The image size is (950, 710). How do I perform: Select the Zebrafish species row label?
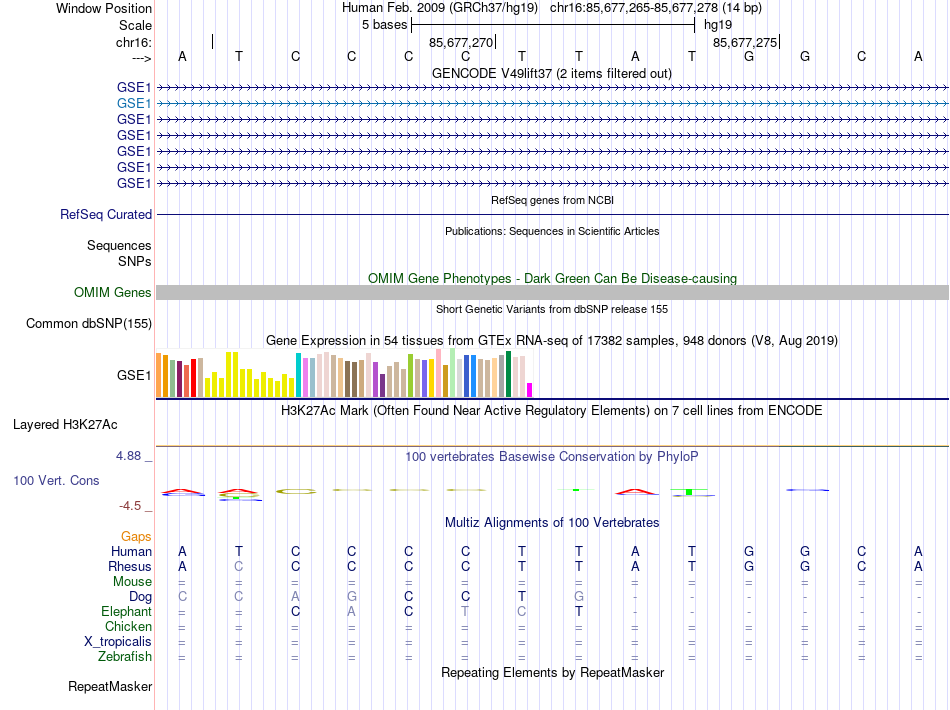pyautogui.click(x=125, y=657)
